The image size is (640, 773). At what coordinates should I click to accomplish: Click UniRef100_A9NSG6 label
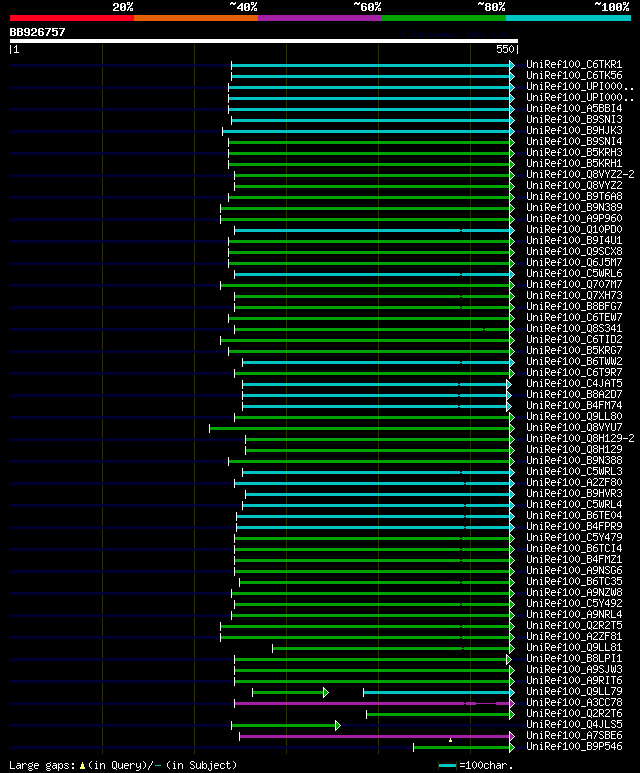[574, 571]
